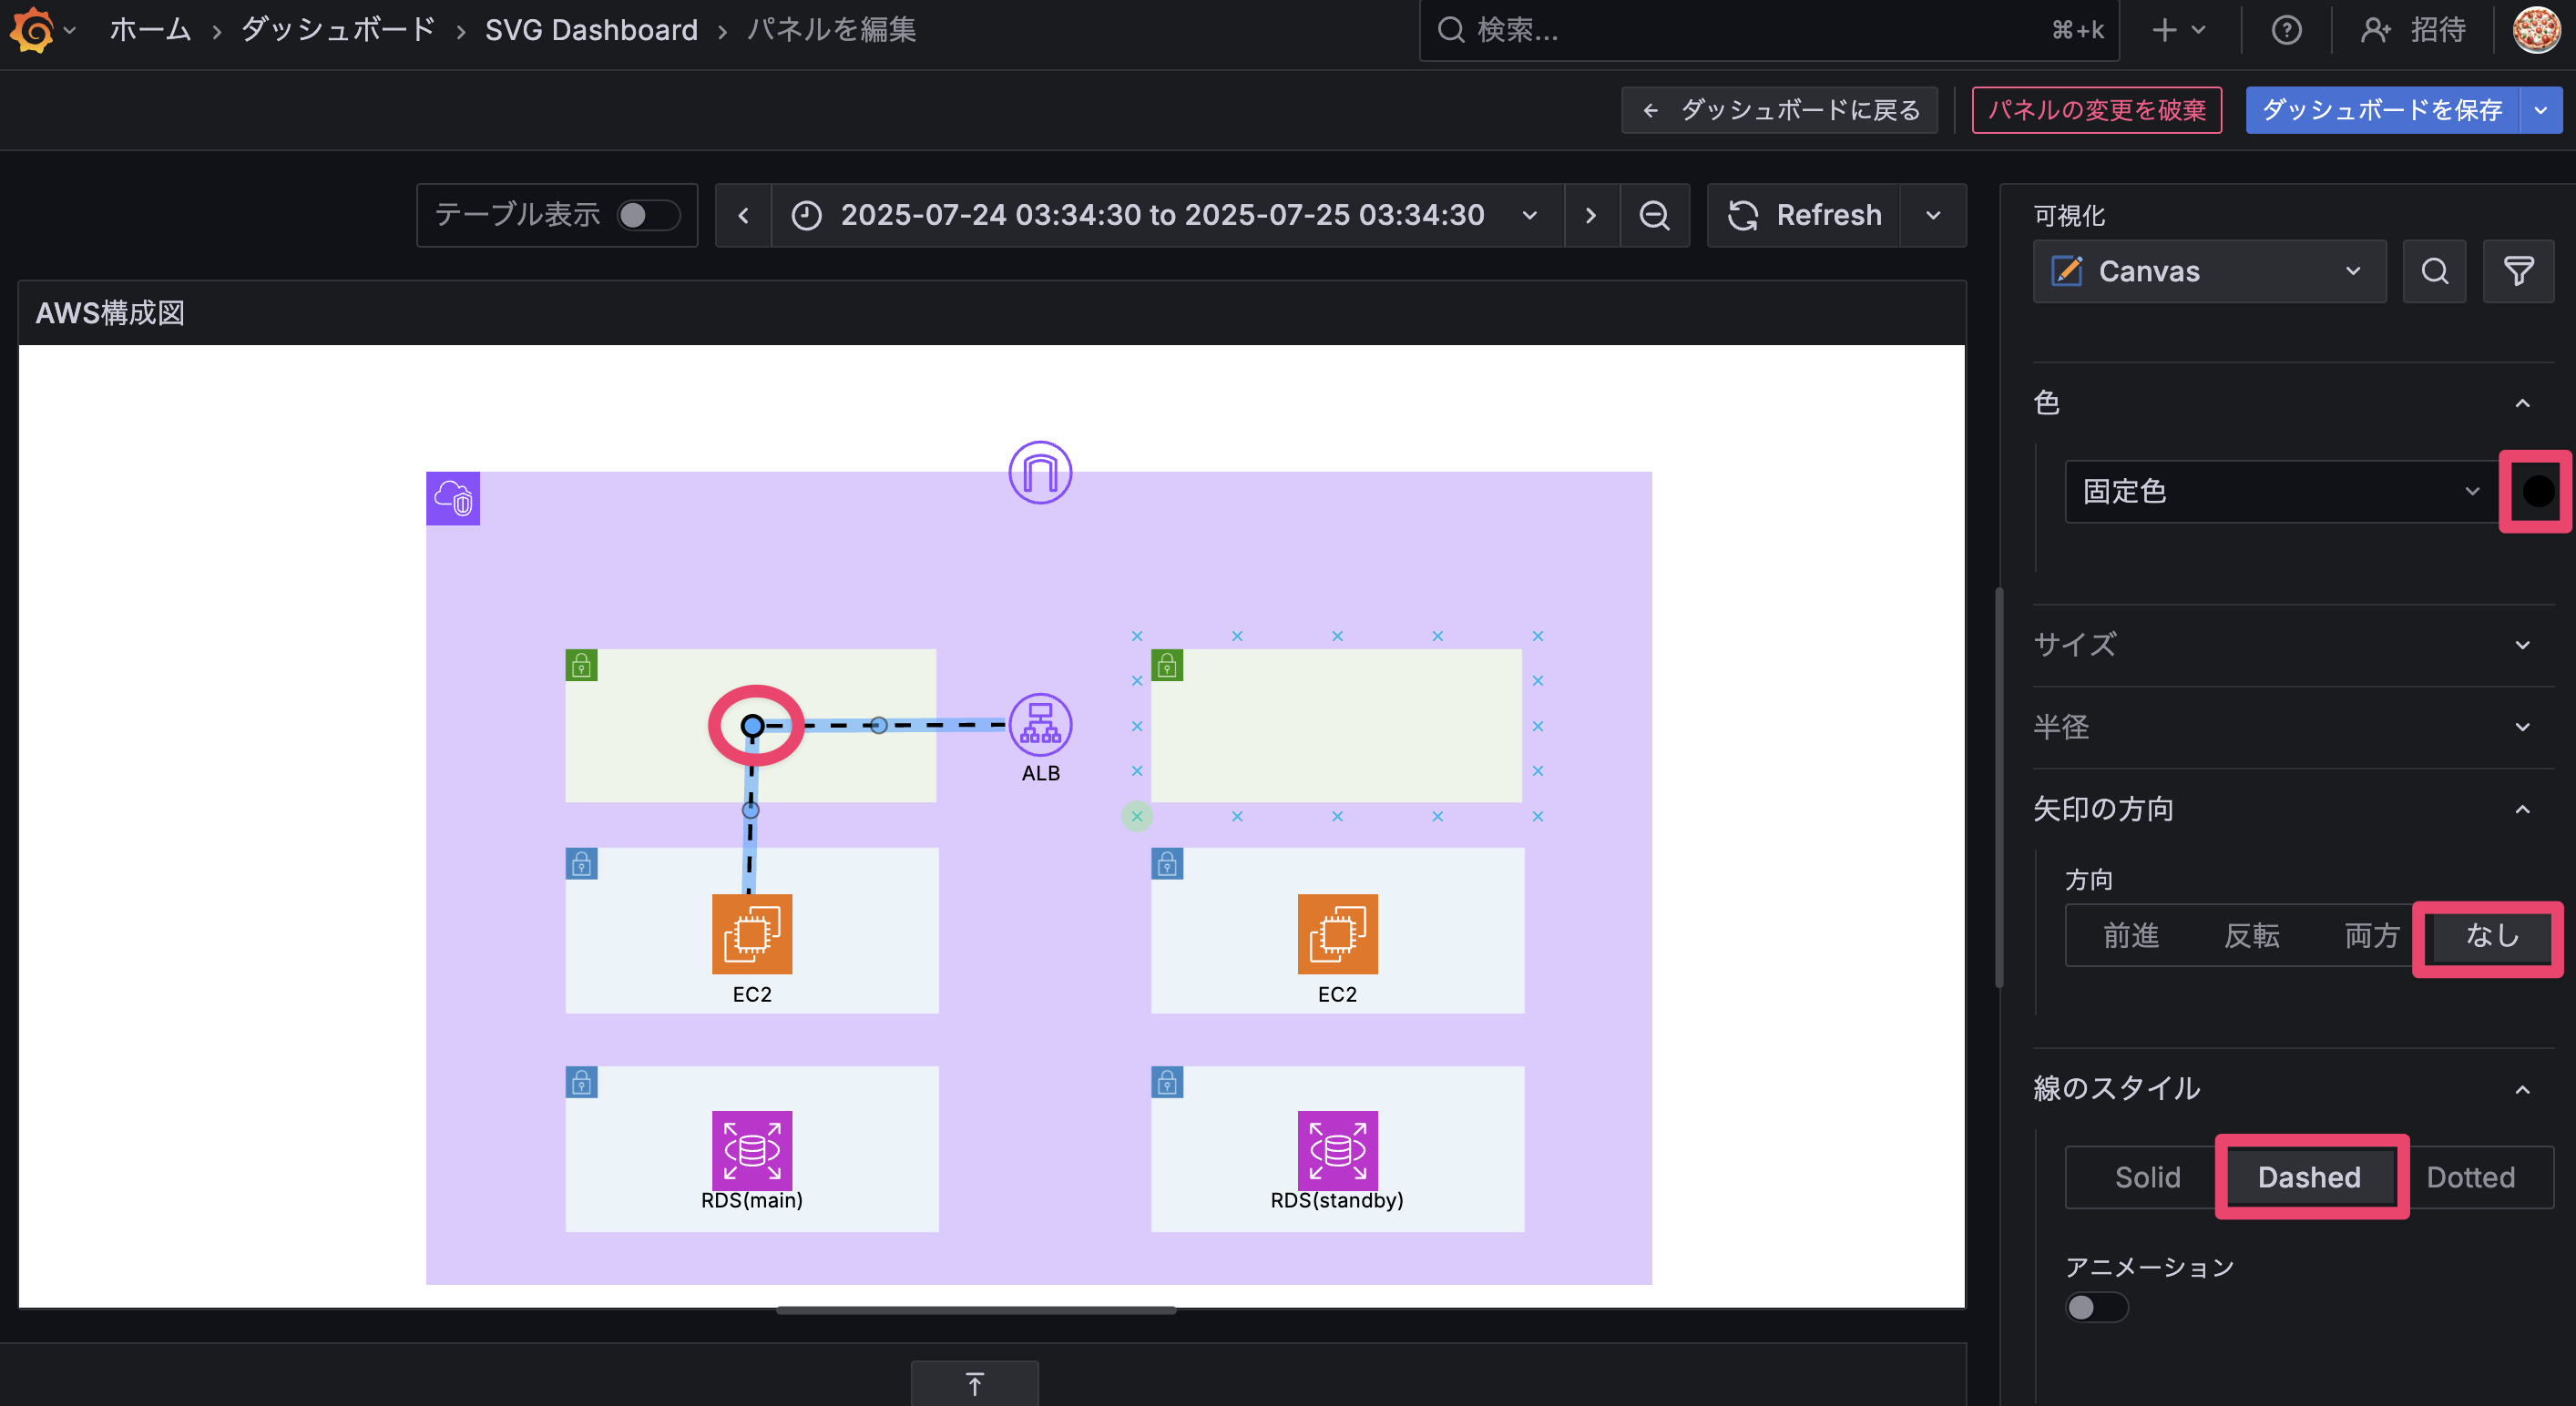Image resolution: width=2576 pixels, height=1406 pixels.
Task: Open the 固定色 color mode dropdown
Action: tap(2283, 491)
